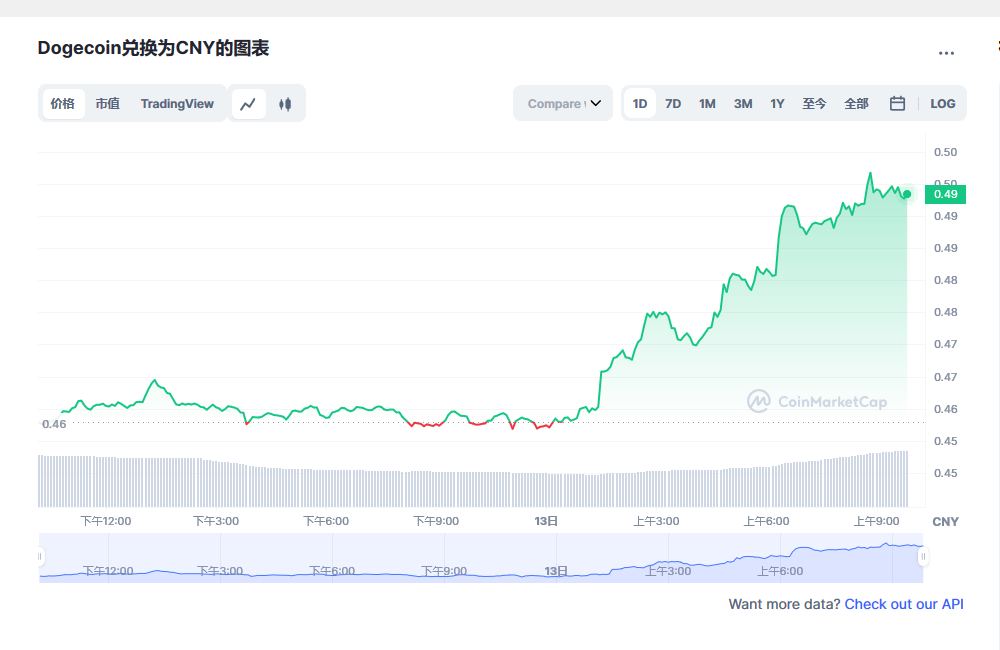Open the CNY currency selector
The width and height of the screenshot is (1000, 650).
tap(944, 521)
